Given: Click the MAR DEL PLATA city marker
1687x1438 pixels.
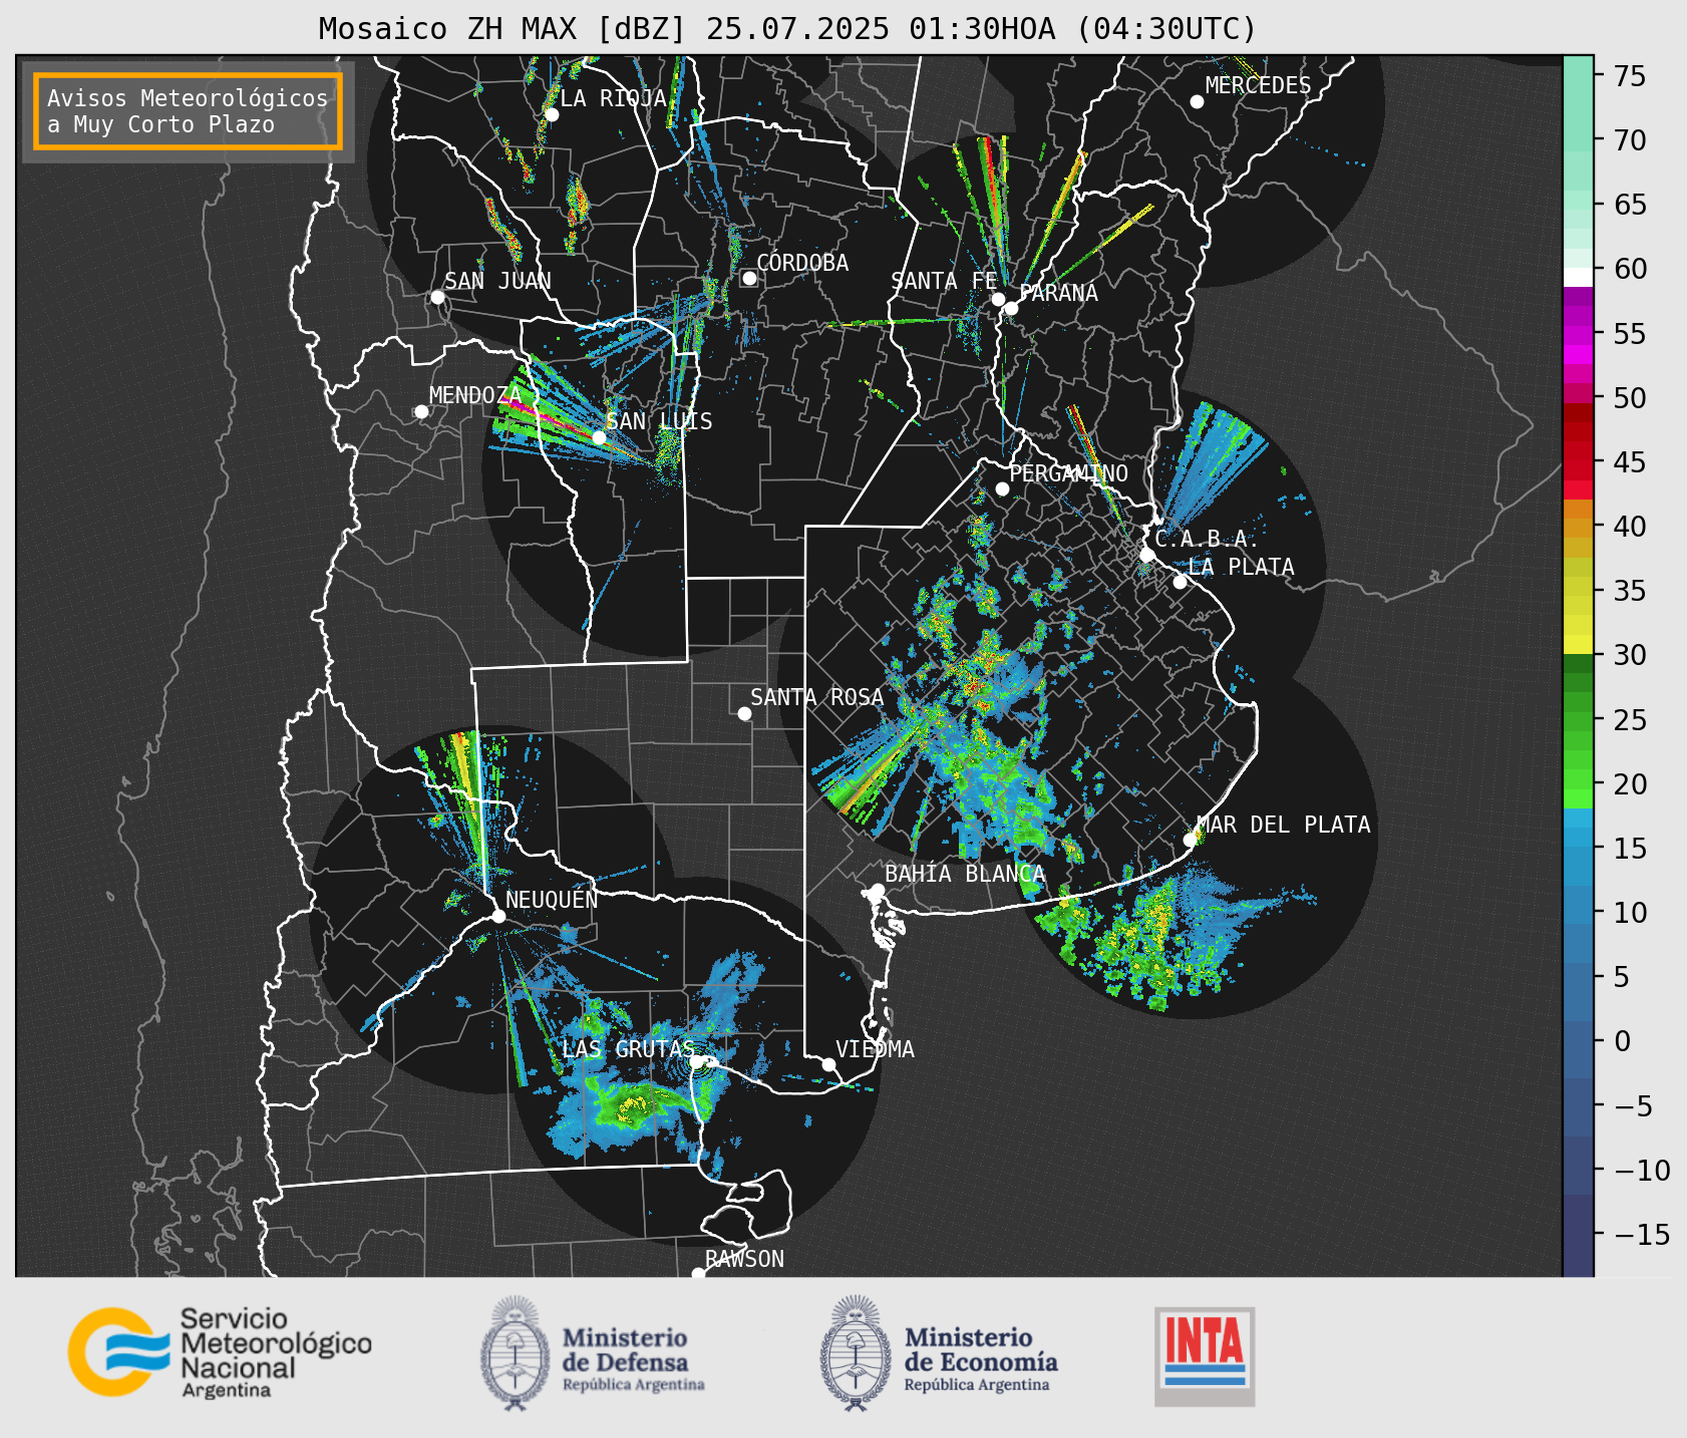Looking at the screenshot, I should point(1190,840).
